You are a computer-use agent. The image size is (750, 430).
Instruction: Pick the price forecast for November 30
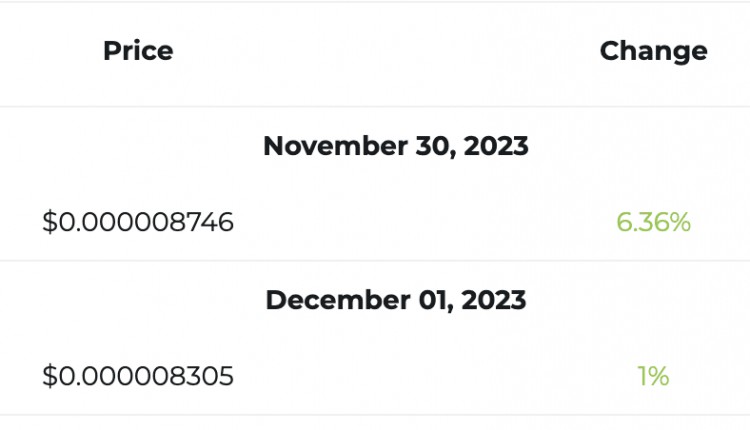pyautogui.click(x=138, y=222)
